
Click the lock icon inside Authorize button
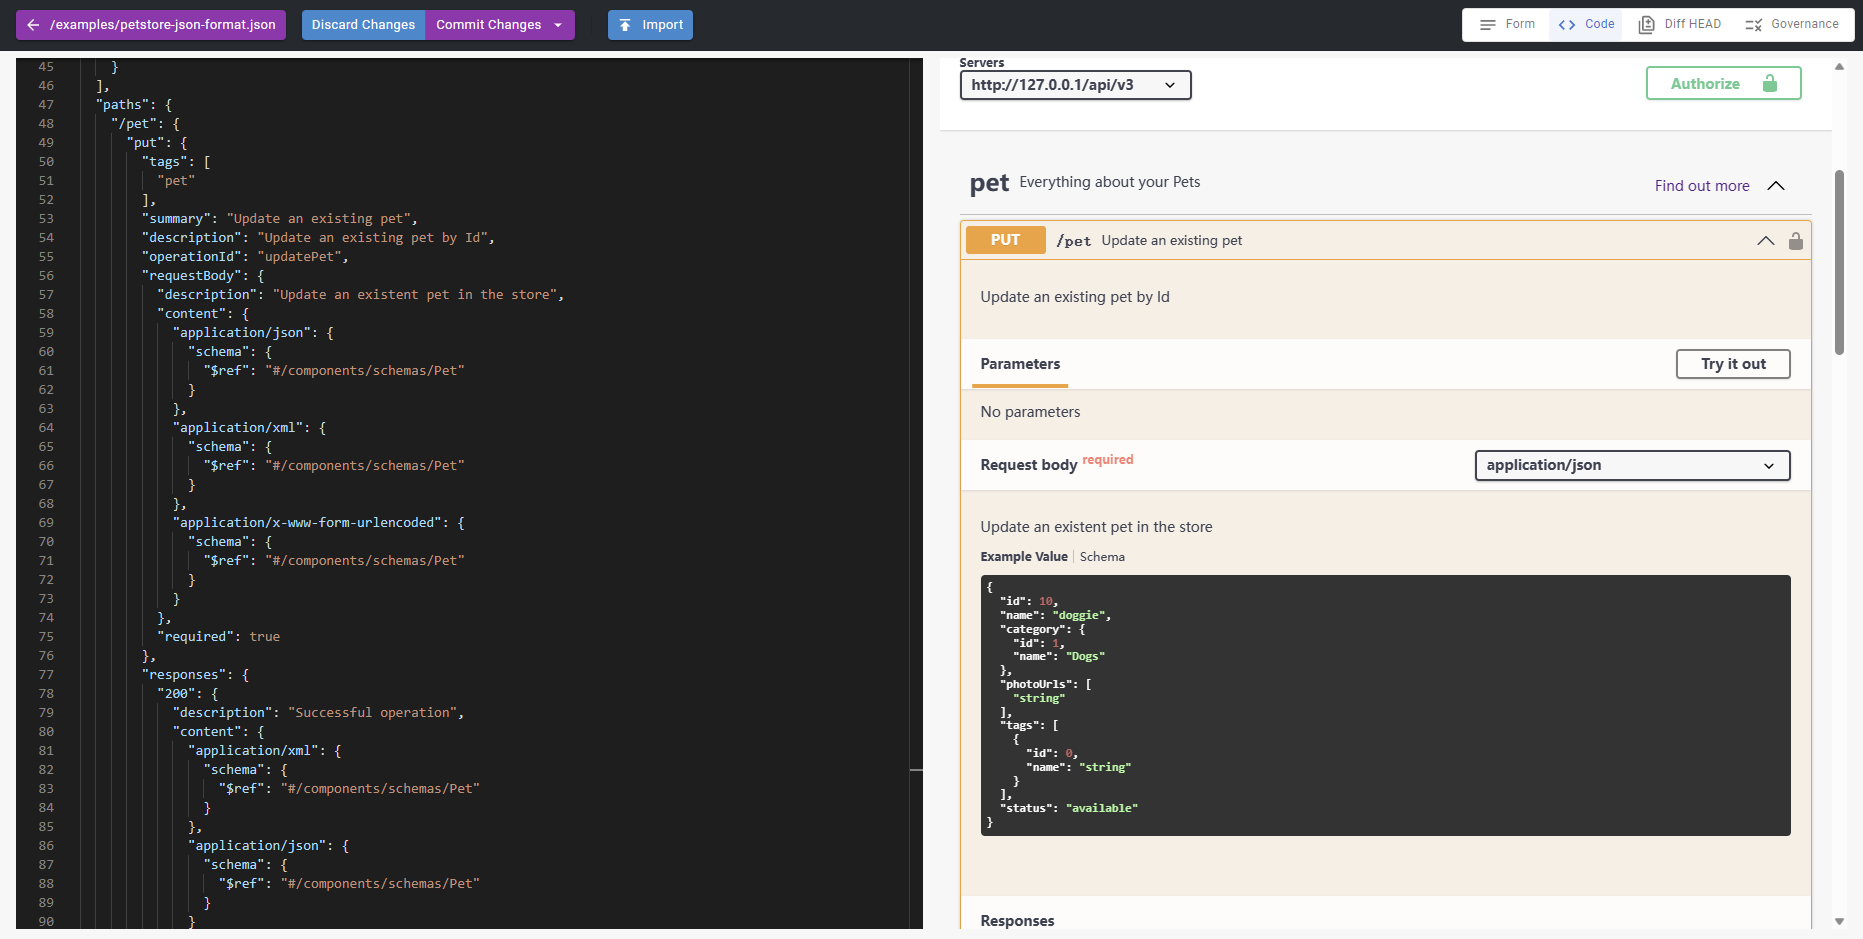point(1770,84)
